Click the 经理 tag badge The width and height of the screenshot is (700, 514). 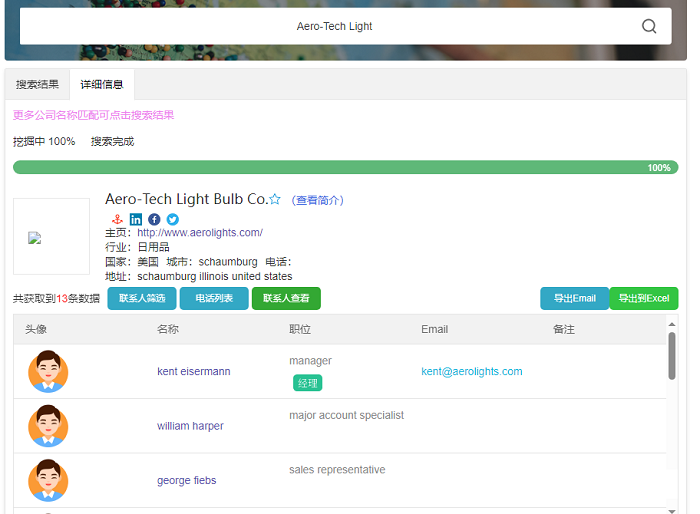[x=308, y=383]
